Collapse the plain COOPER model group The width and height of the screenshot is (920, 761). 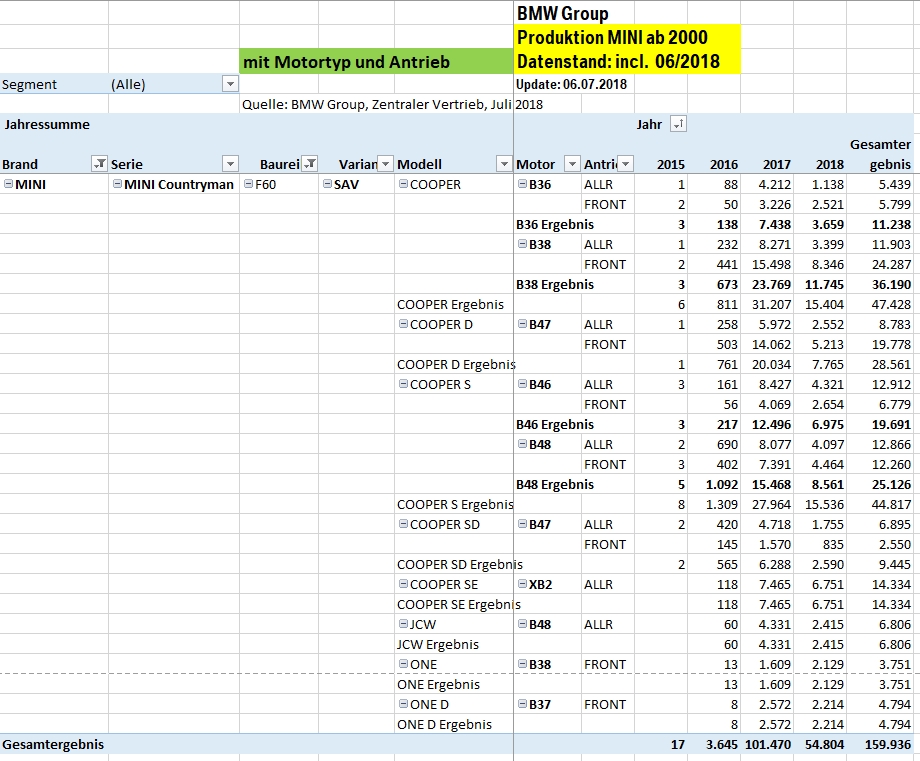click(x=404, y=184)
